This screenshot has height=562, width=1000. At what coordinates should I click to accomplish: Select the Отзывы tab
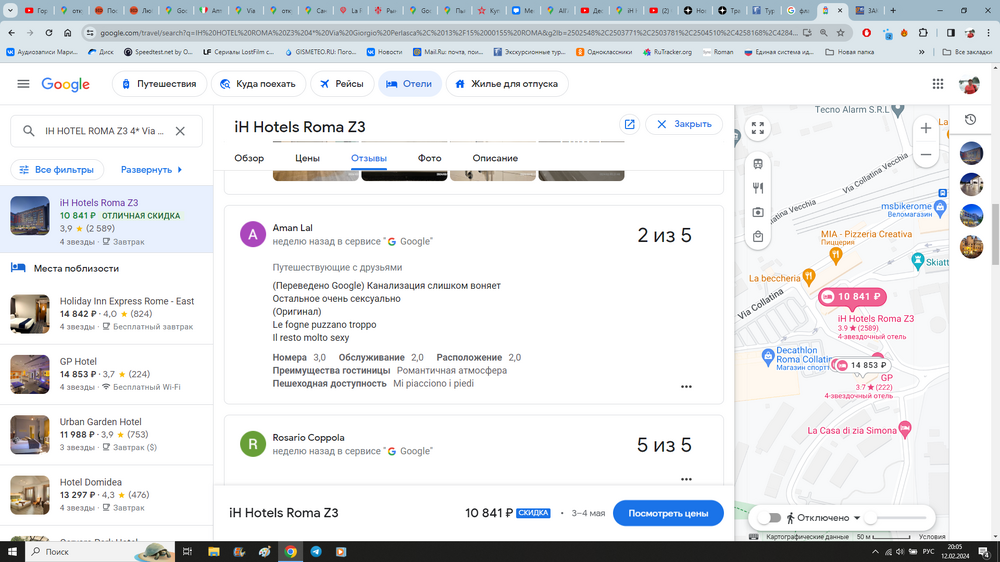point(369,158)
